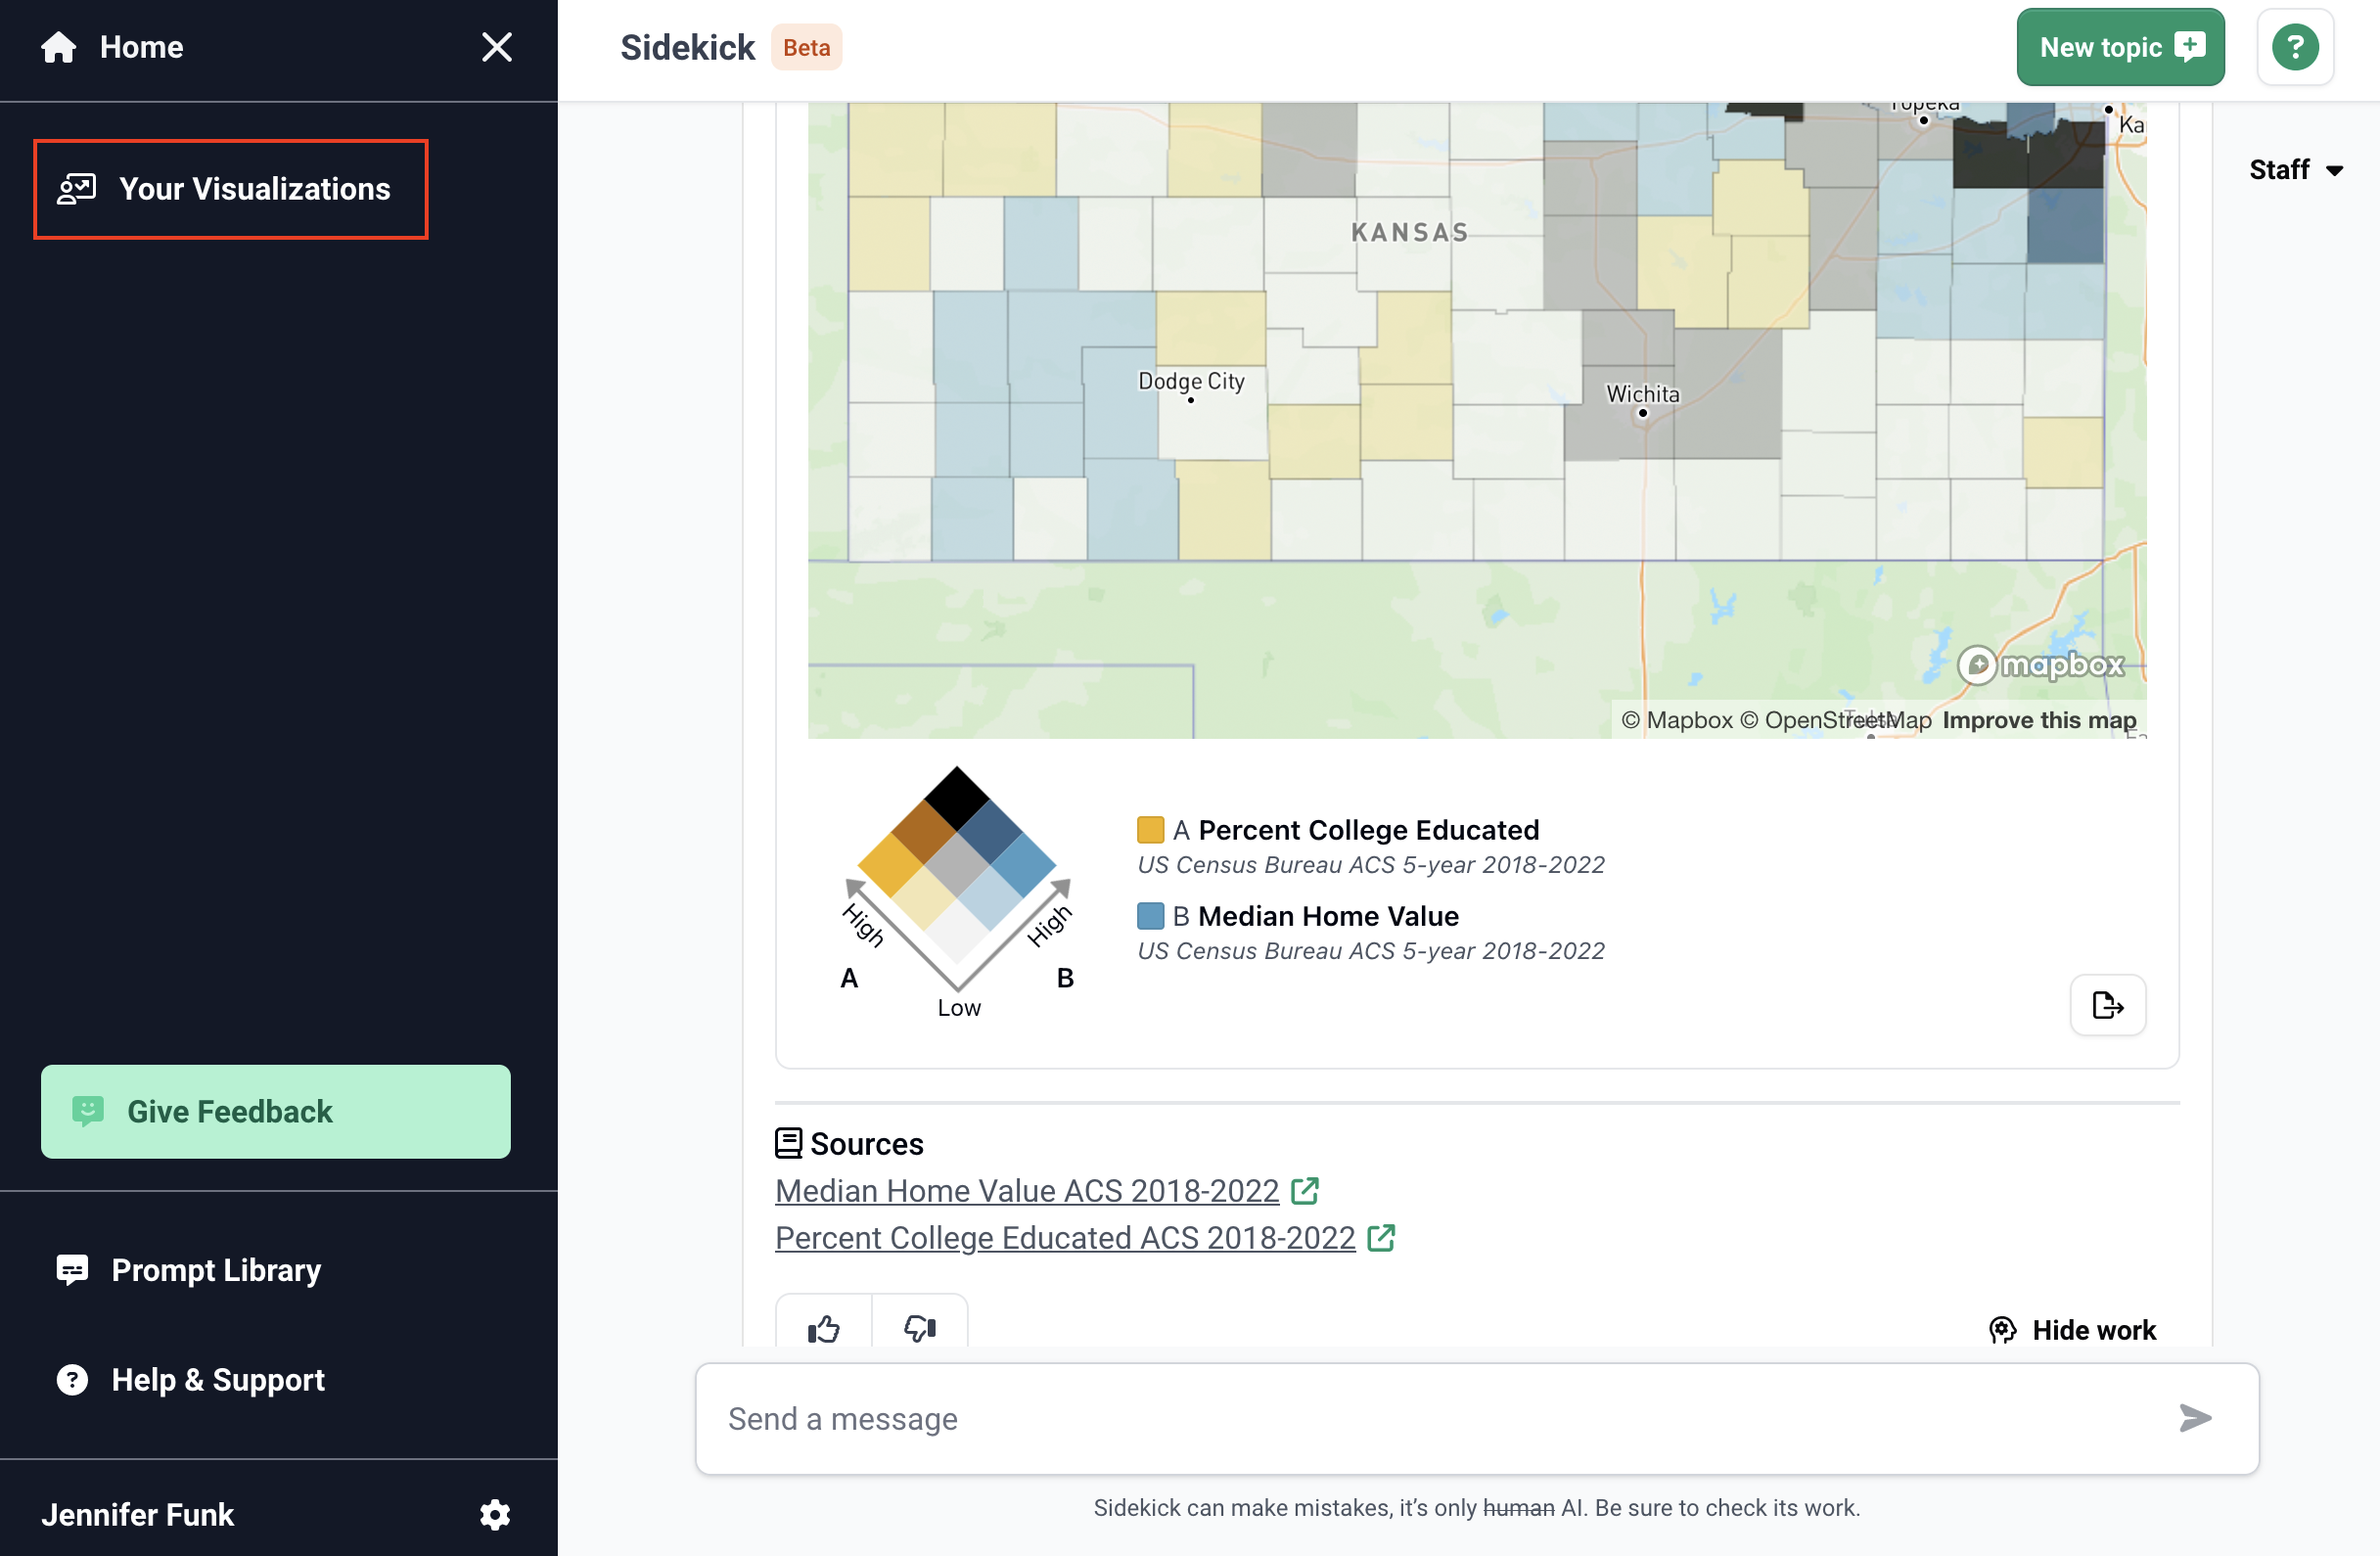The image size is (2380, 1556).
Task: Close the sidebar with the X icon
Action: 496,47
